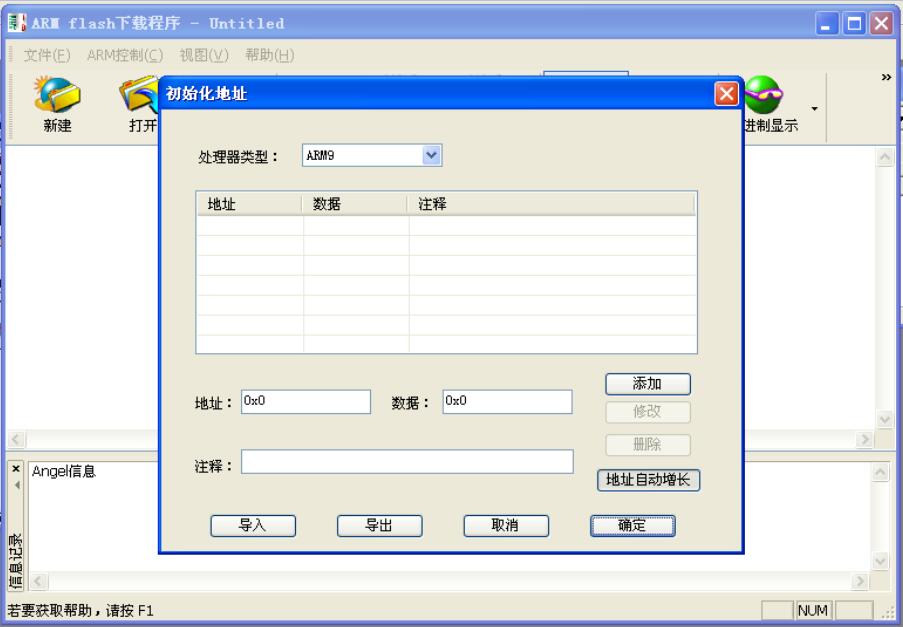Click the 导出 button

point(380,526)
